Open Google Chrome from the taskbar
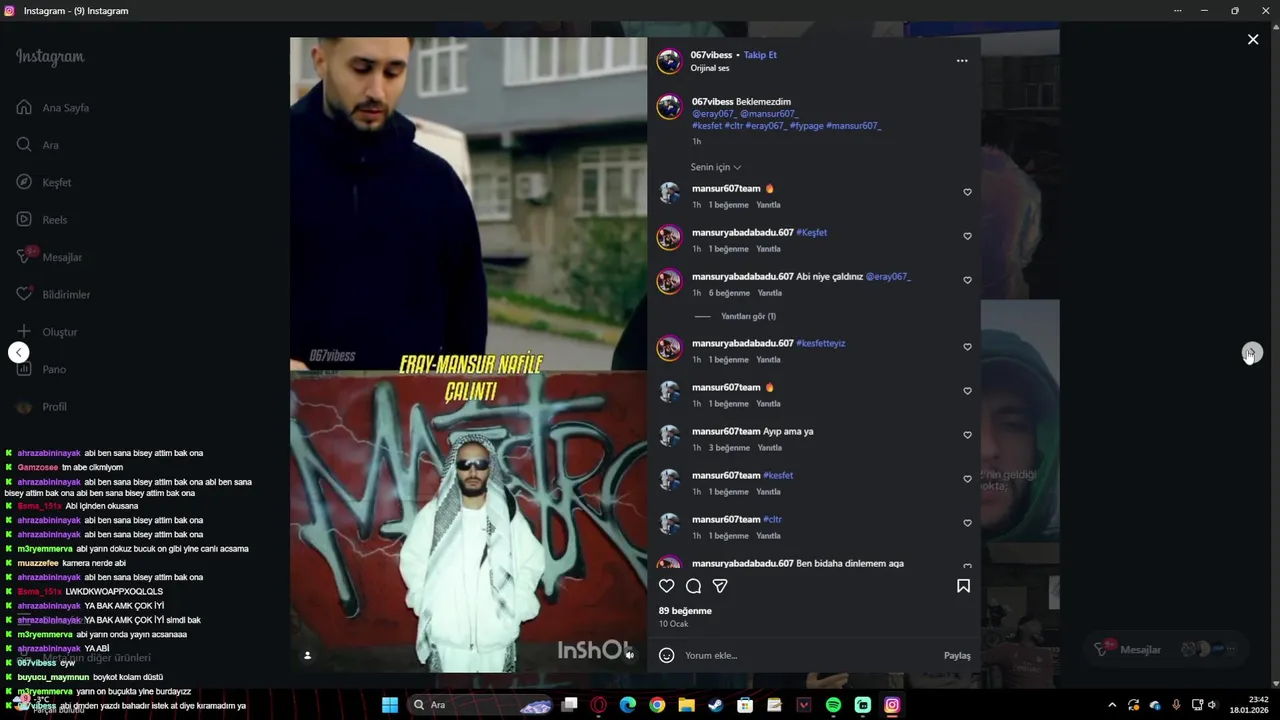 [x=657, y=705]
